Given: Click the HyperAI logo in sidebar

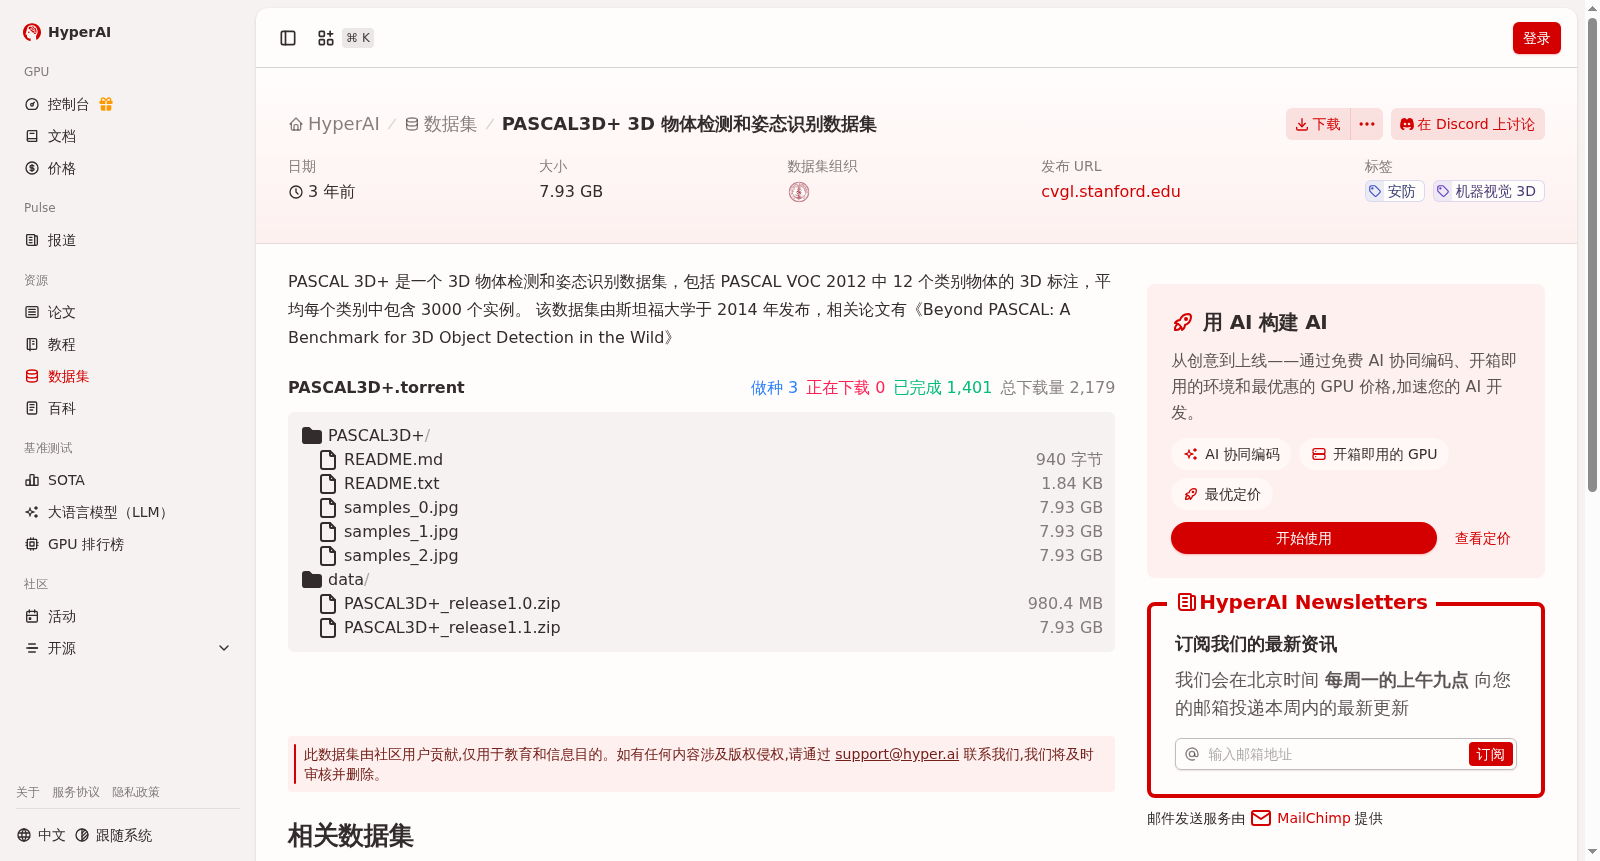Looking at the screenshot, I should point(67,32).
